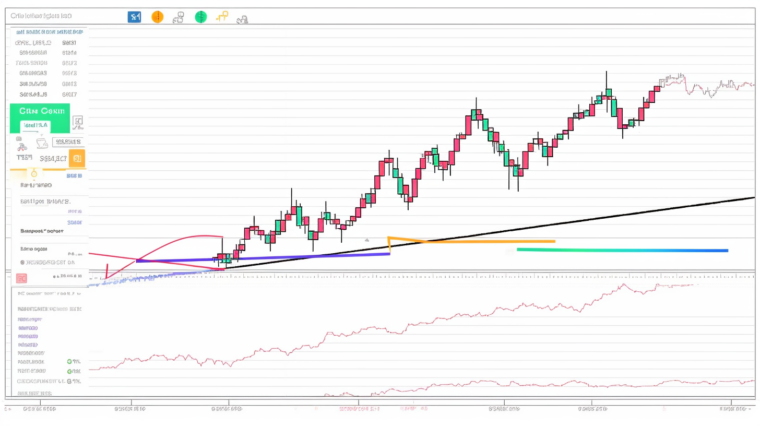Toggle the first green indicator in lower list
This screenshot has width=760, height=426.
coord(70,361)
